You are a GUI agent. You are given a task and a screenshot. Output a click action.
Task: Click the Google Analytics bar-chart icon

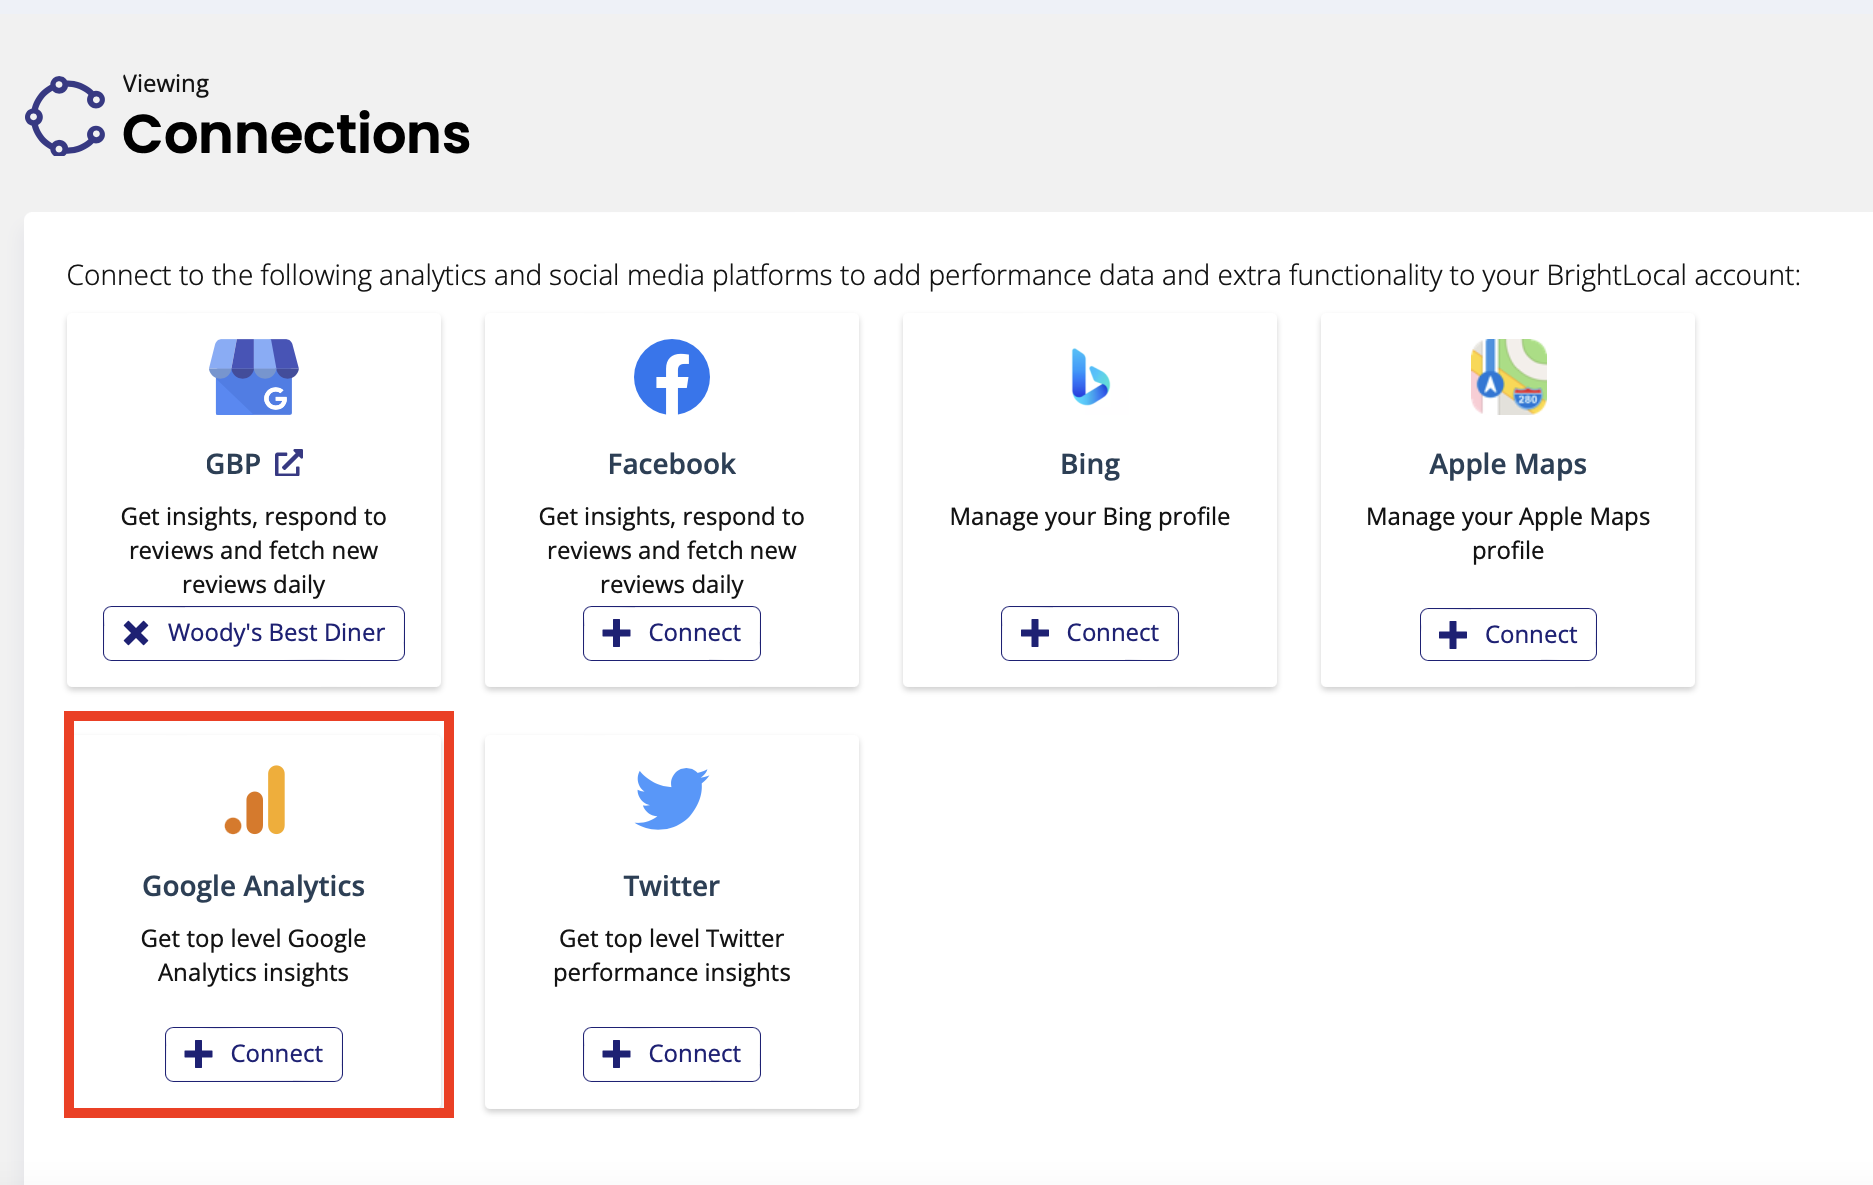pos(254,800)
